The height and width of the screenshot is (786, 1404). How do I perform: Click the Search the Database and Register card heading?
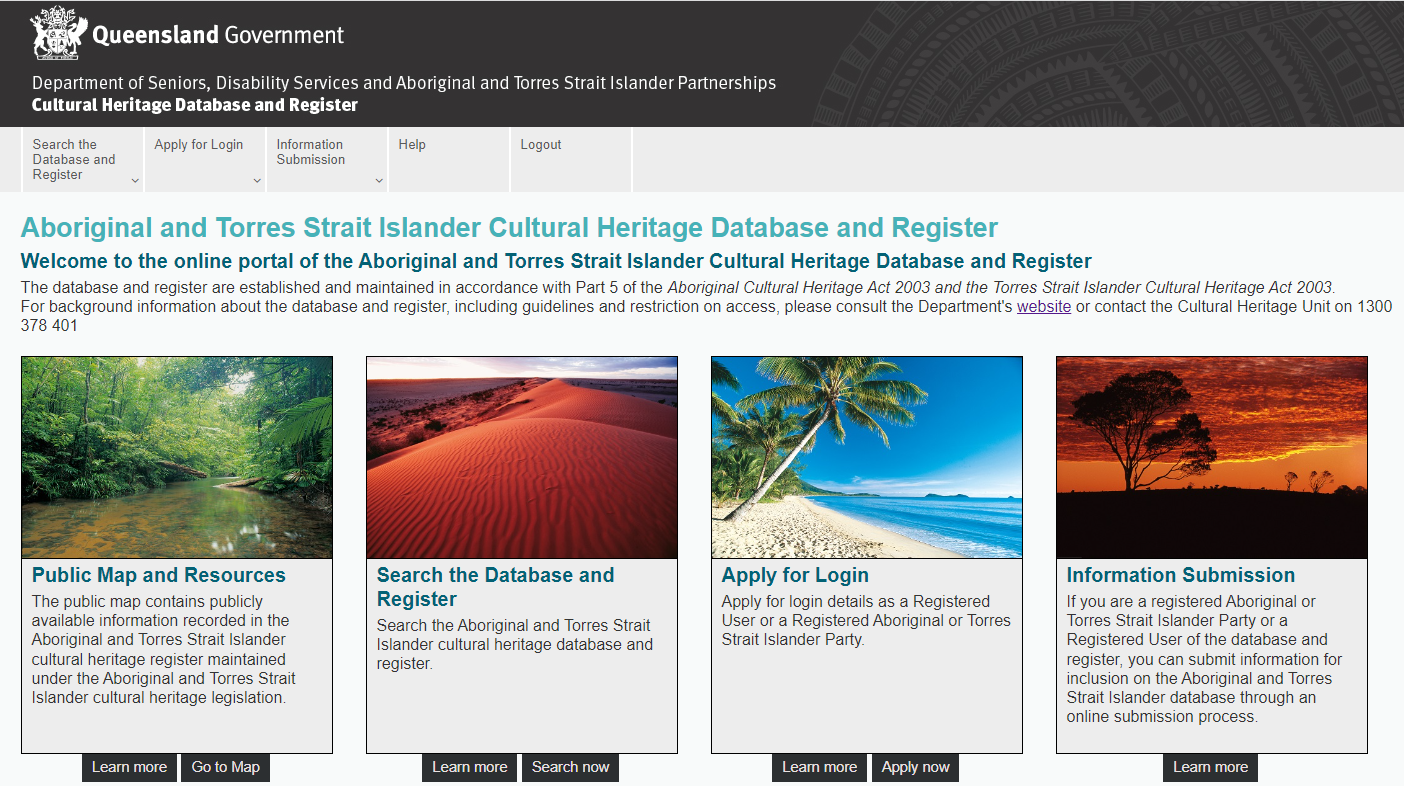pyautogui.click(x=496, y=587)
